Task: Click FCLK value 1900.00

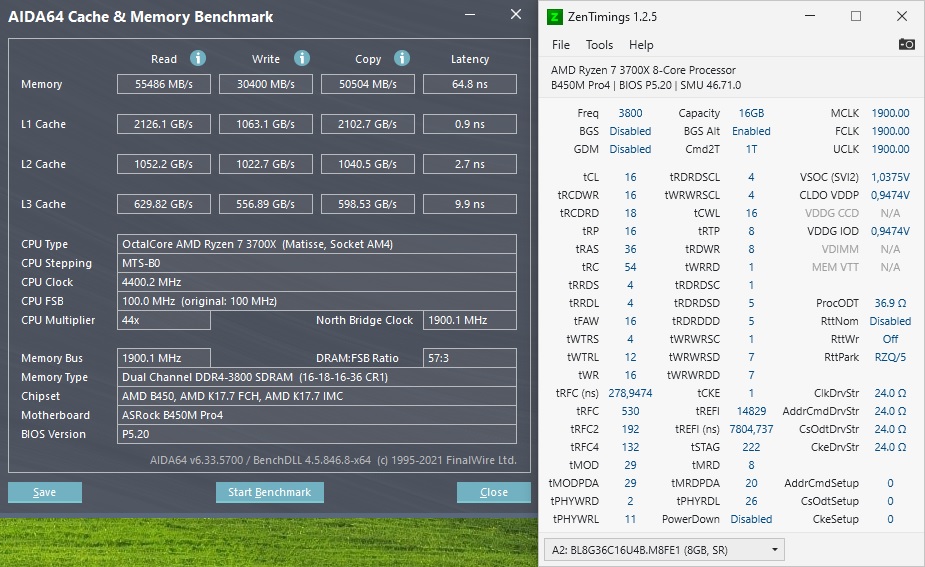Action: point(890,131)
